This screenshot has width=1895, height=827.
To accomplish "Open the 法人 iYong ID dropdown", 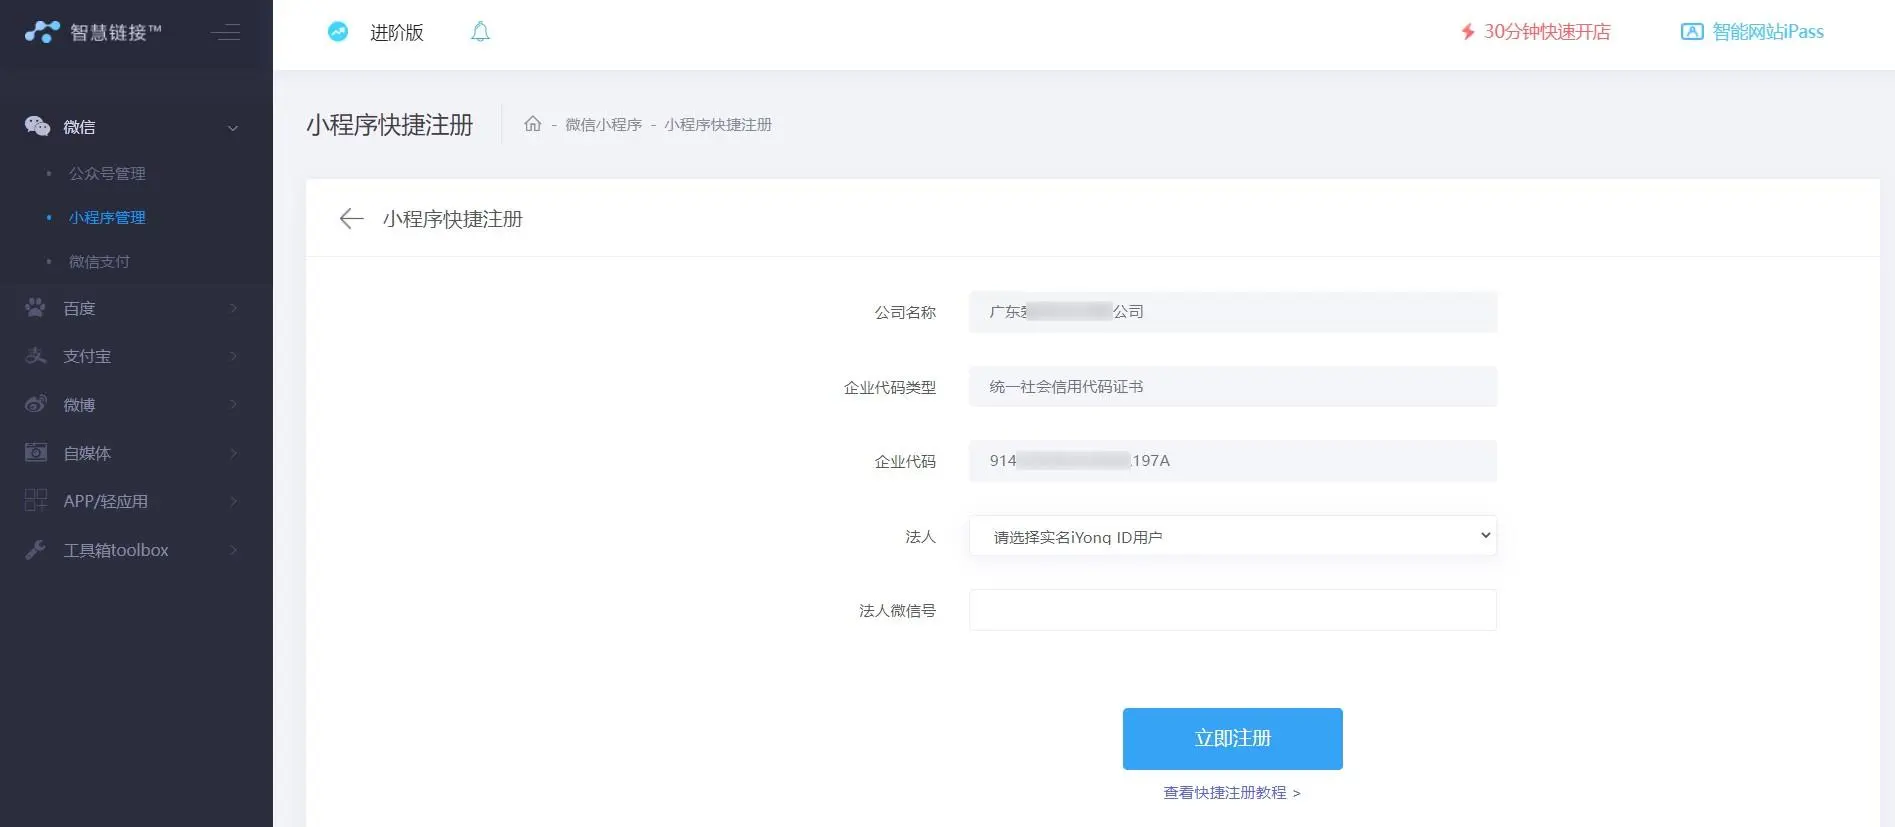I will pos(1232,536).
